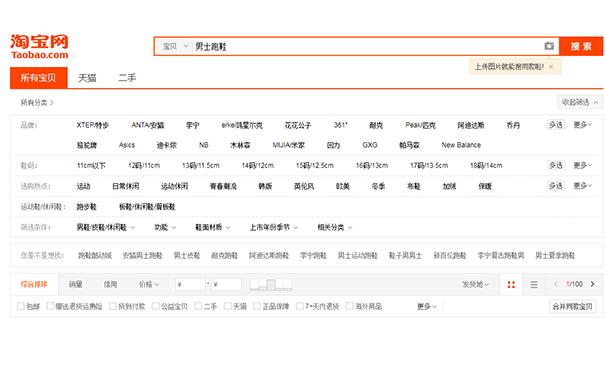
Task: Select the GXG brand filter
Action: click(x=370, y=145)
